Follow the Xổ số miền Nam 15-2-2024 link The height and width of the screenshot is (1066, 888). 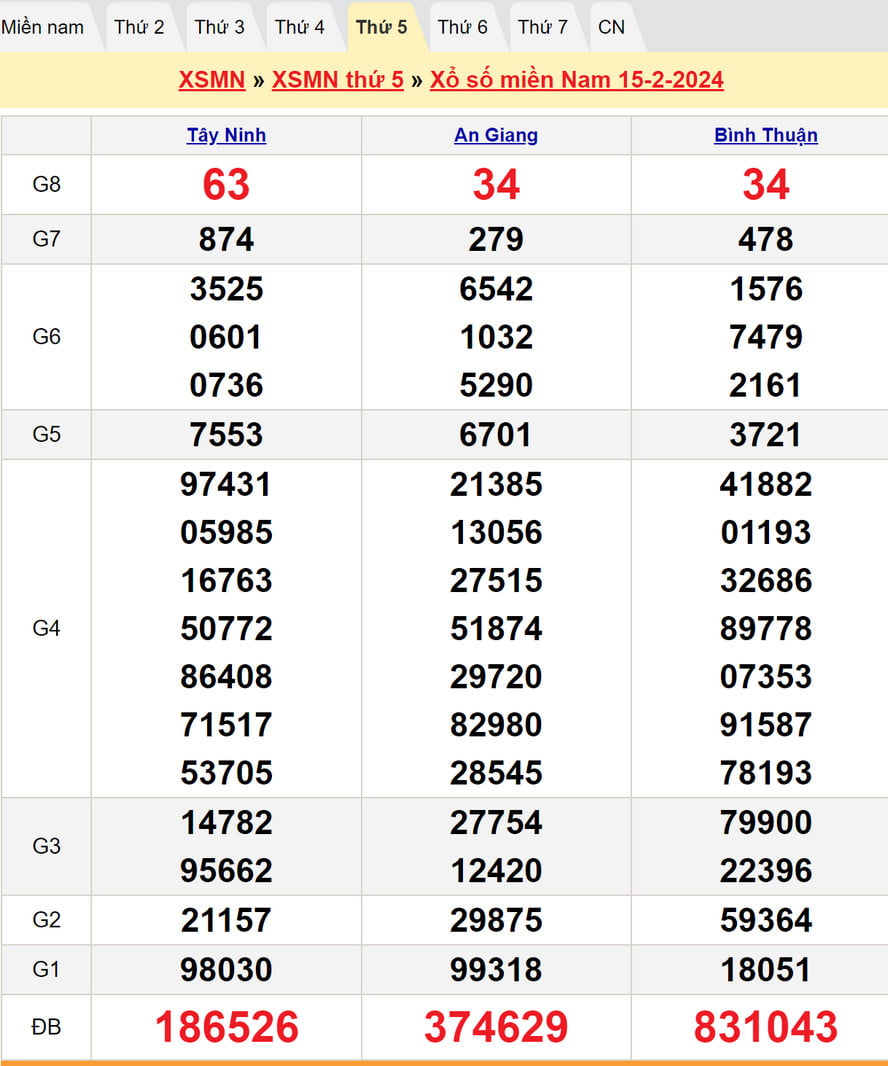(x=577, y=80)
